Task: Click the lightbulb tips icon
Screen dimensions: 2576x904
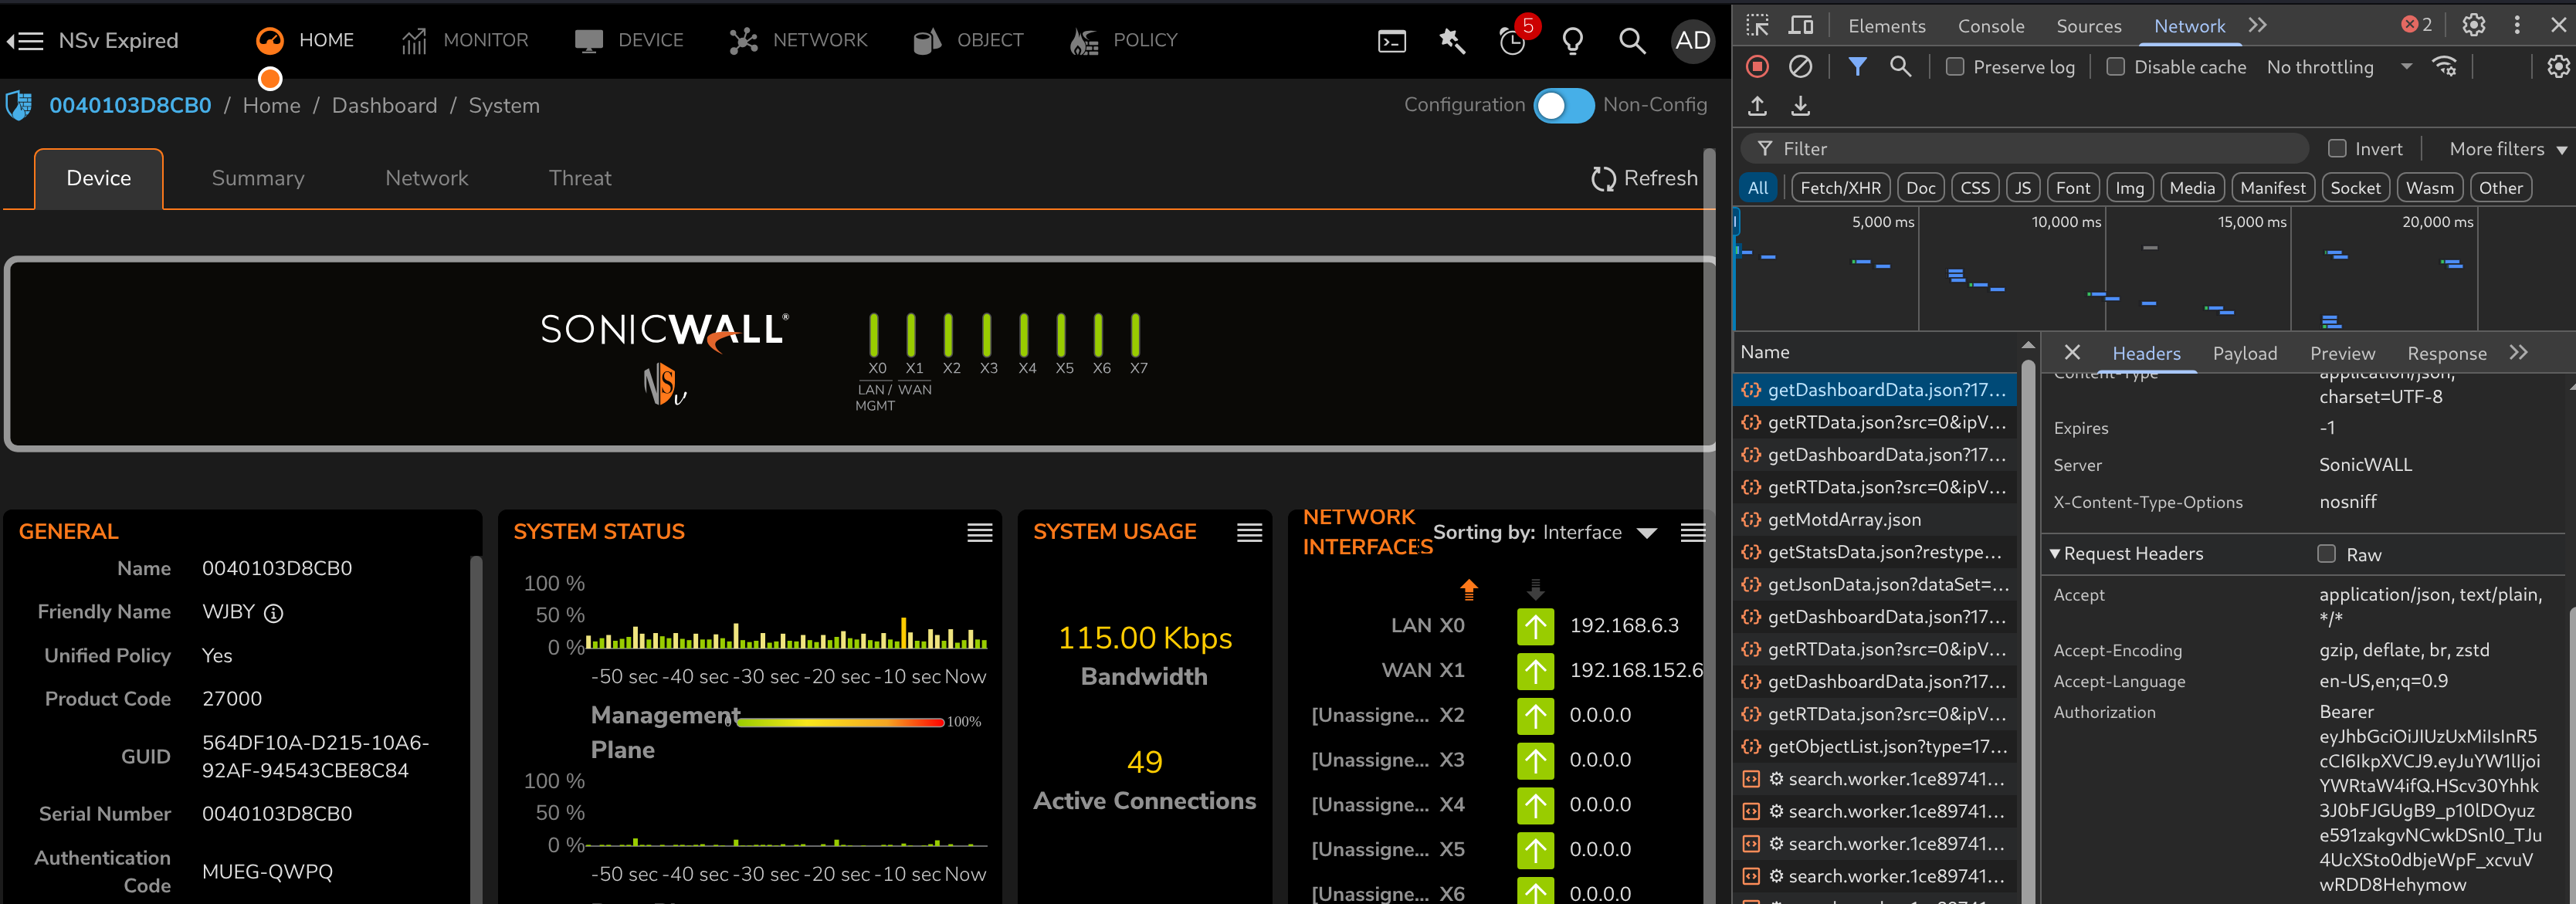Action: [1572, 41]
